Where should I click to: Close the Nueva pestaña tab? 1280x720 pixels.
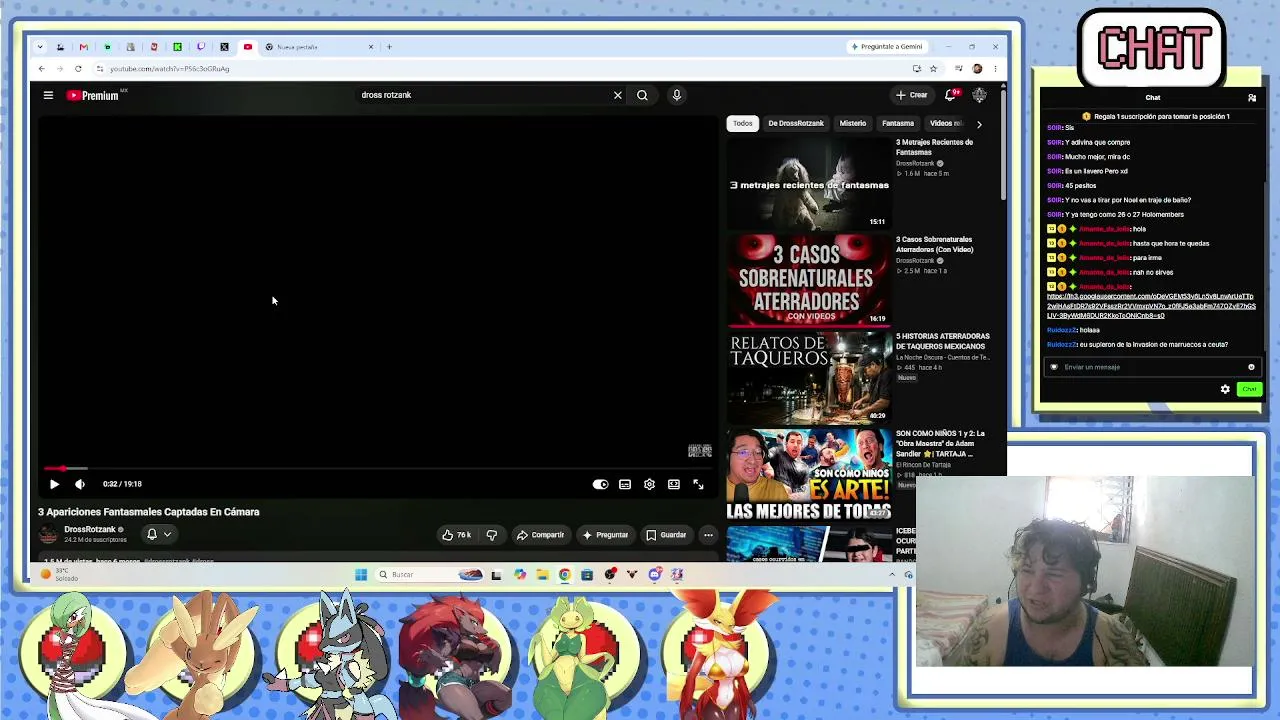[x=371, y=47]
